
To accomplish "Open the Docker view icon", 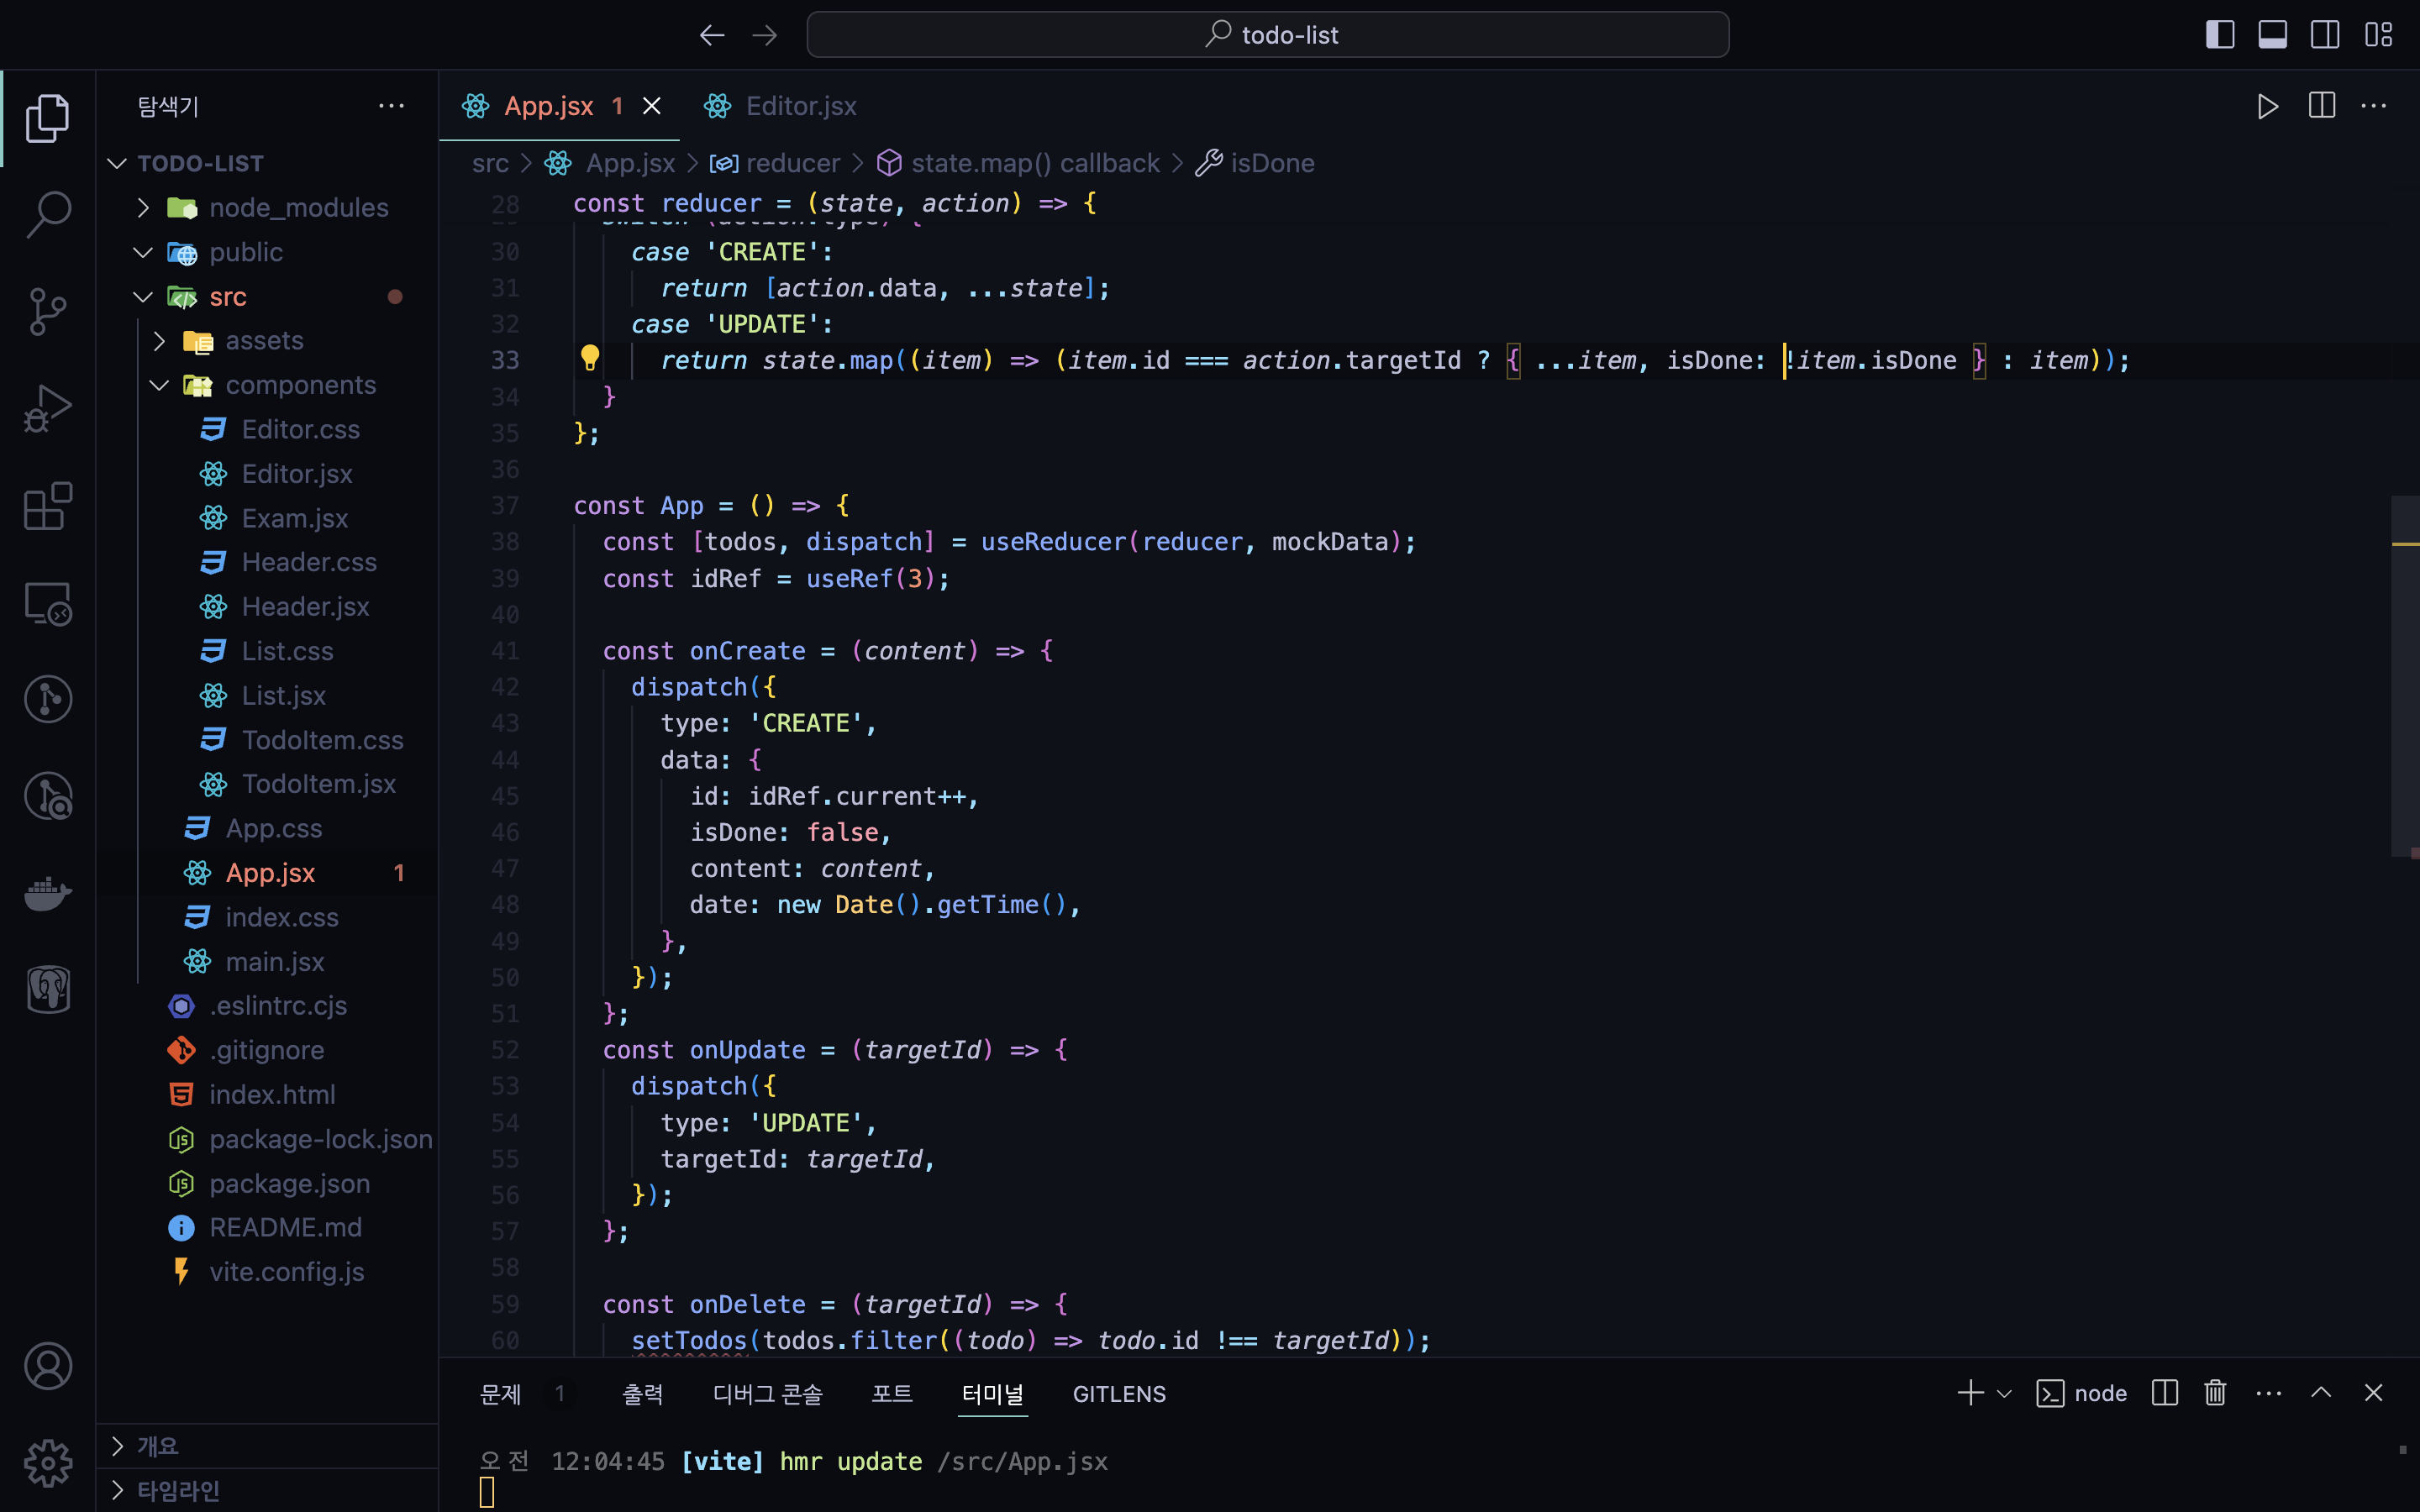I will (x=47, y=893).
